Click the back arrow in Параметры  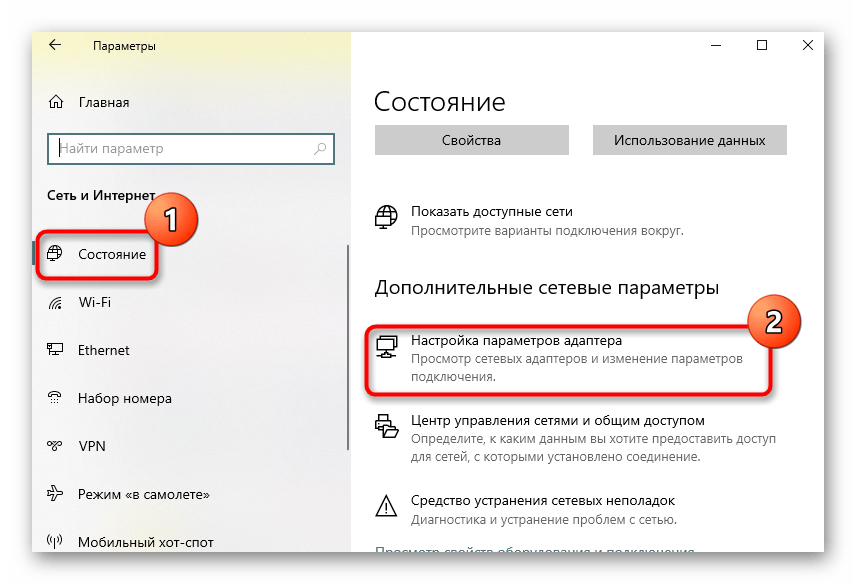coord(55,46)
